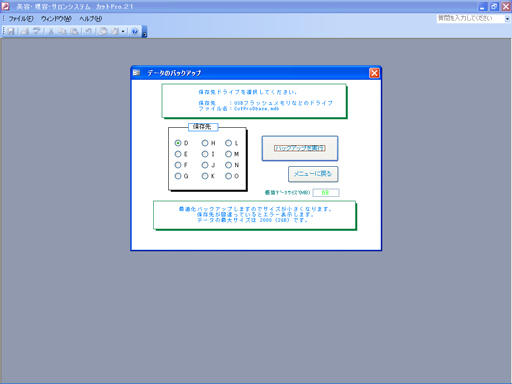Click the Paste clipboard icon

74,31
